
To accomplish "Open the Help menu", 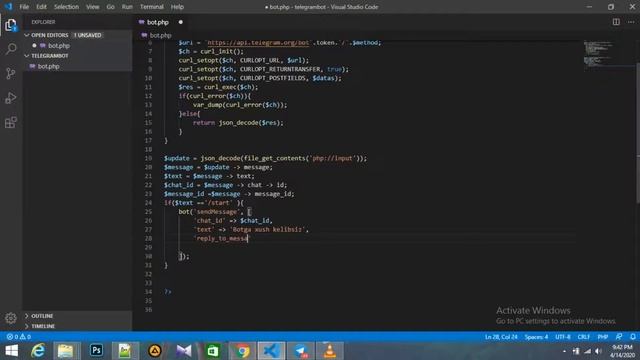I will click(x=177, y=7).
